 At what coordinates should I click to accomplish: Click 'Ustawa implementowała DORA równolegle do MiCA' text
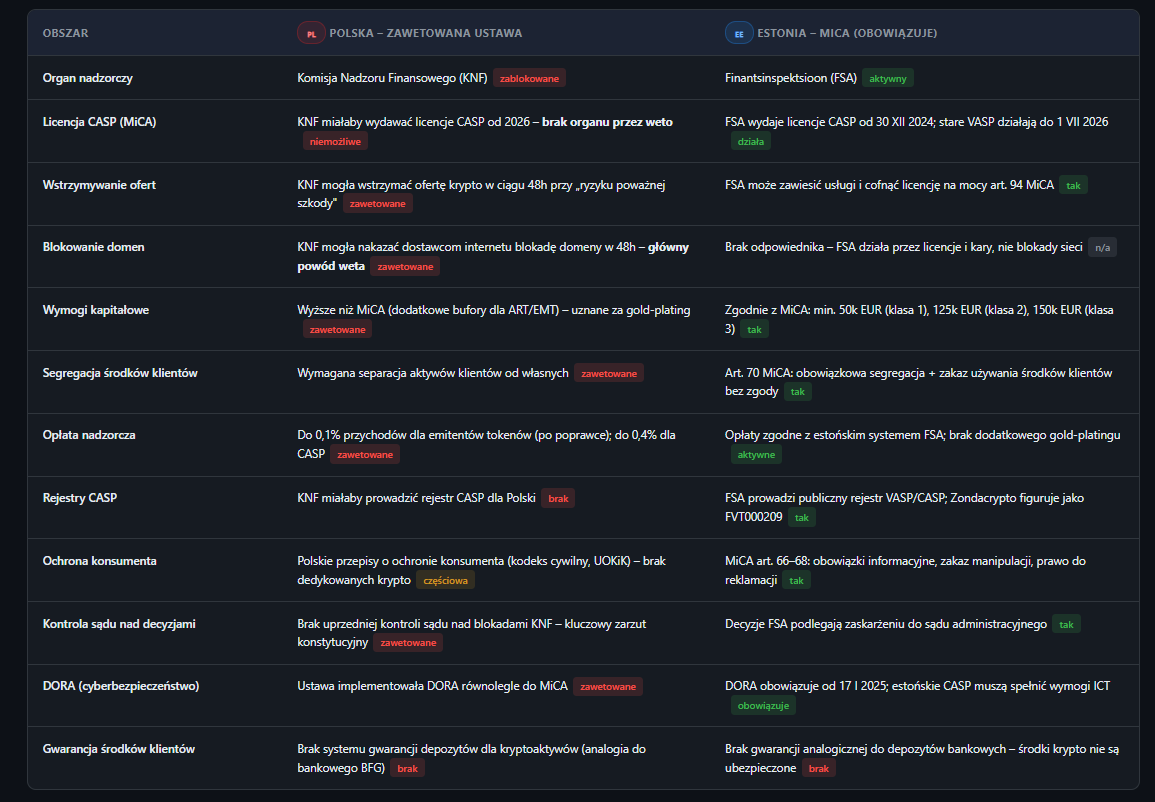(x=433, y=686)
